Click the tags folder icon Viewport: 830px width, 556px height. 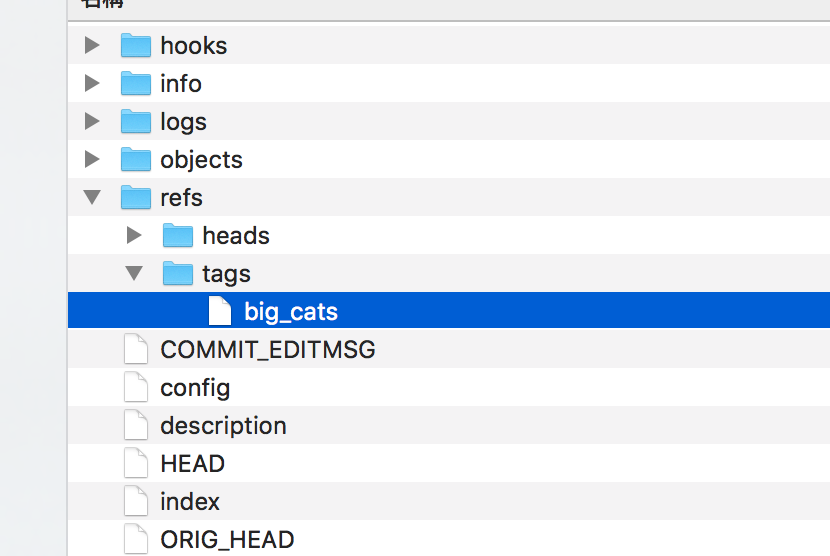point(177,274)
